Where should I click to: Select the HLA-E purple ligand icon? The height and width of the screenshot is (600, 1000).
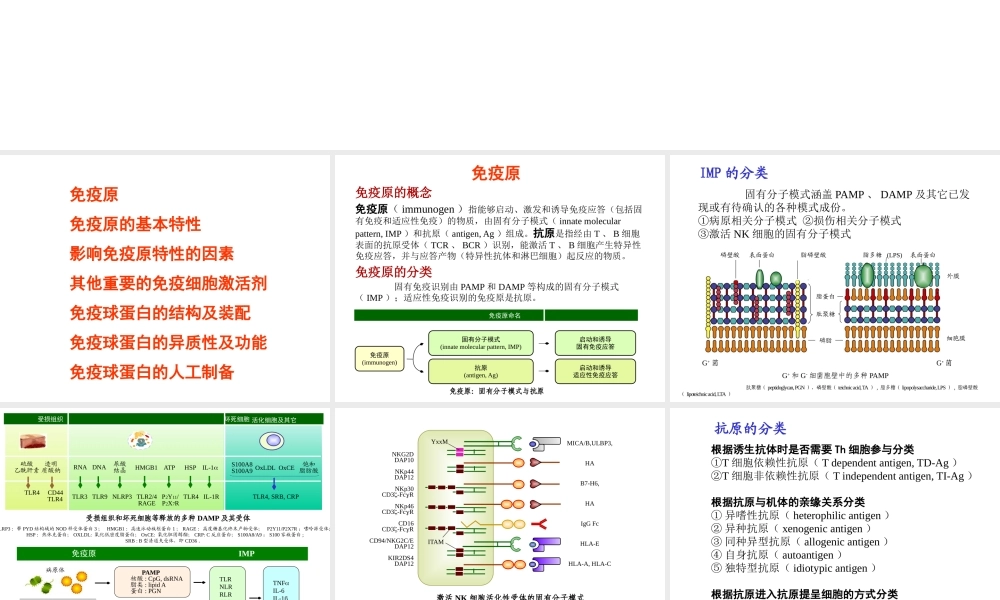pyautogui.click(x=546, y=543)
